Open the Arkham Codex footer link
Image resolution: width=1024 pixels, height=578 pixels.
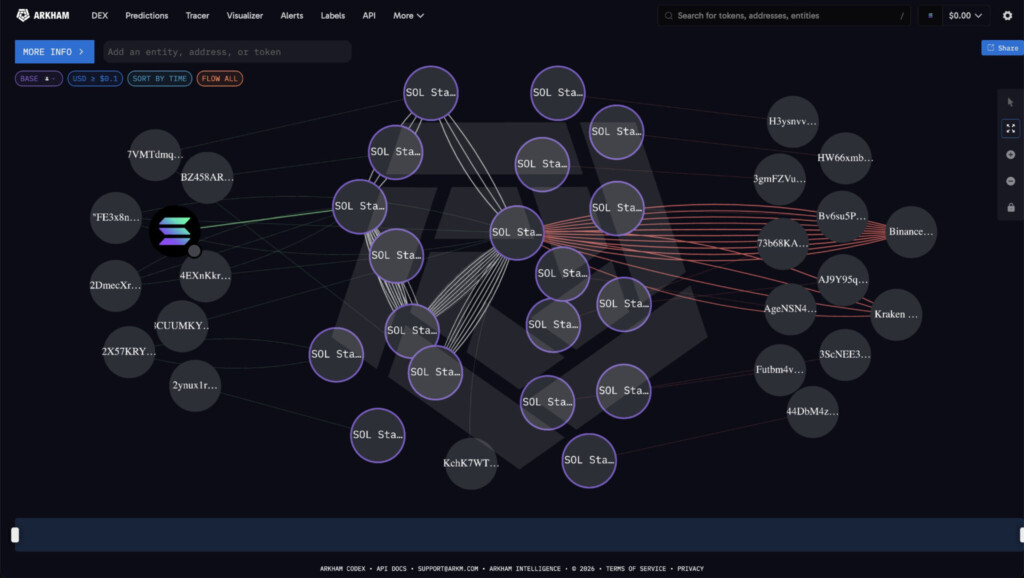pyautogui.click(x=342, y=569)
